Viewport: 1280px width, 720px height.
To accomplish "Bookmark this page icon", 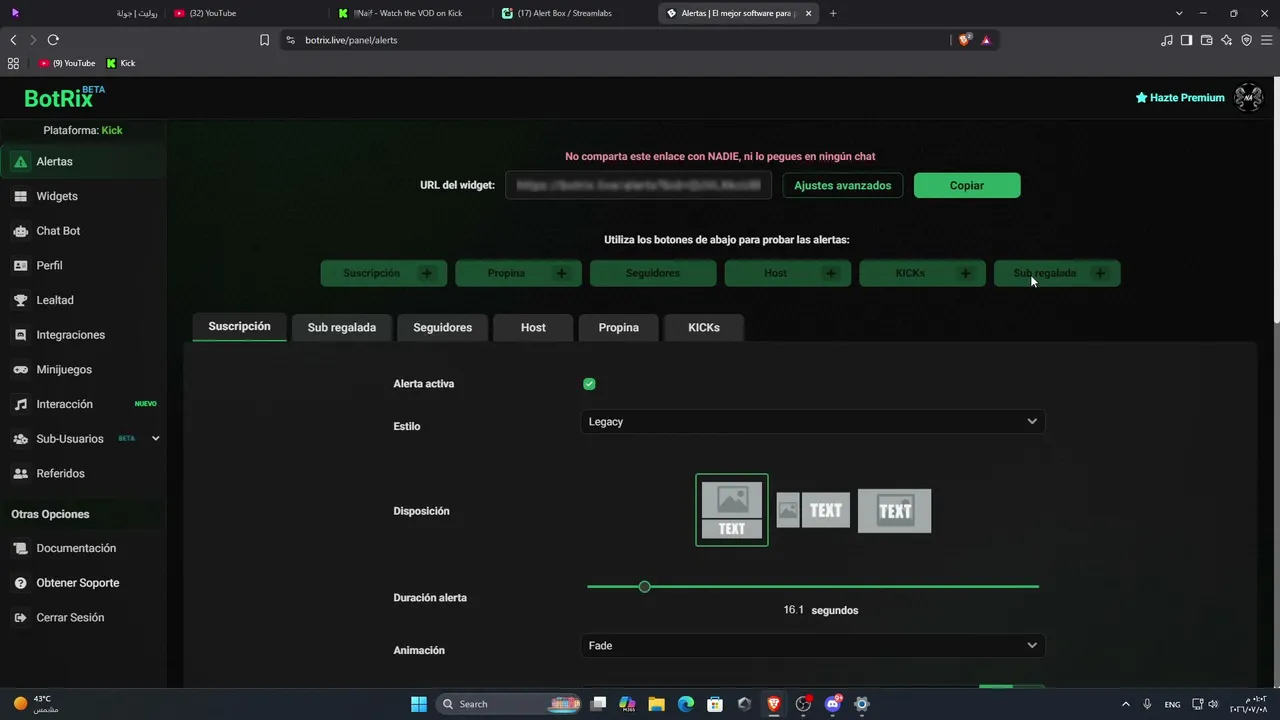I will click(264, 40).
